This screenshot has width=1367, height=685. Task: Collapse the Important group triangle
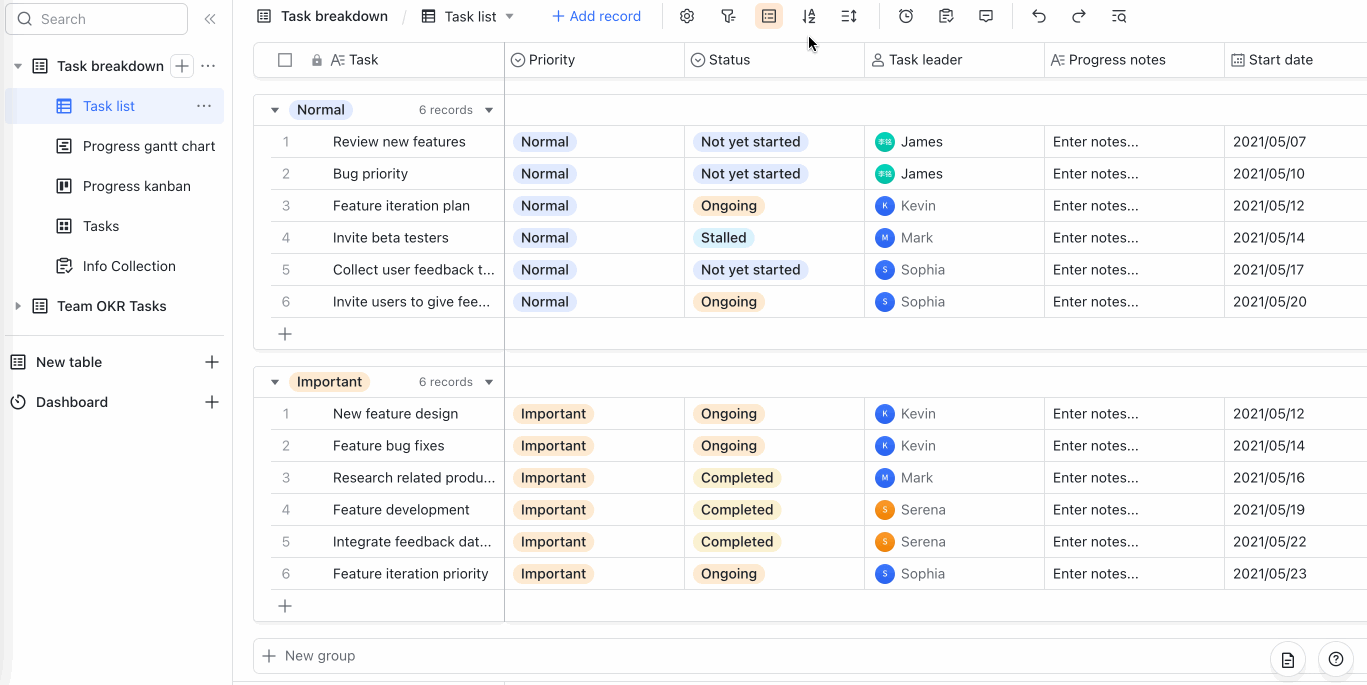click(275, 382)
